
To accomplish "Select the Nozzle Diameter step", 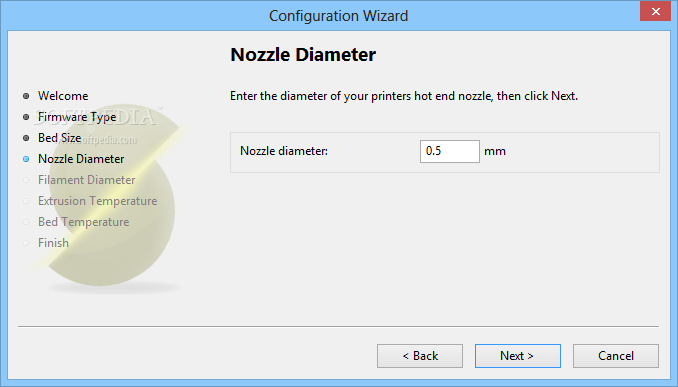I will point(81,159).
